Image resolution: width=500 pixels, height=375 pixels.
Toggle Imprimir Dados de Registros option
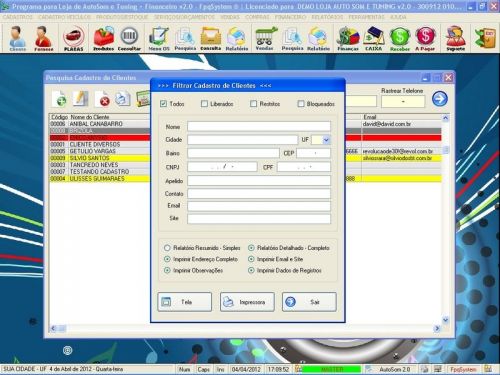coord(251,270)
